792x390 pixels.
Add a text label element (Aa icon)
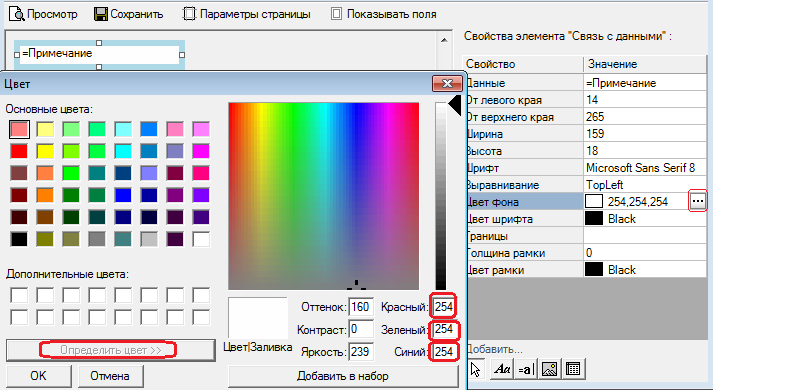503,369
